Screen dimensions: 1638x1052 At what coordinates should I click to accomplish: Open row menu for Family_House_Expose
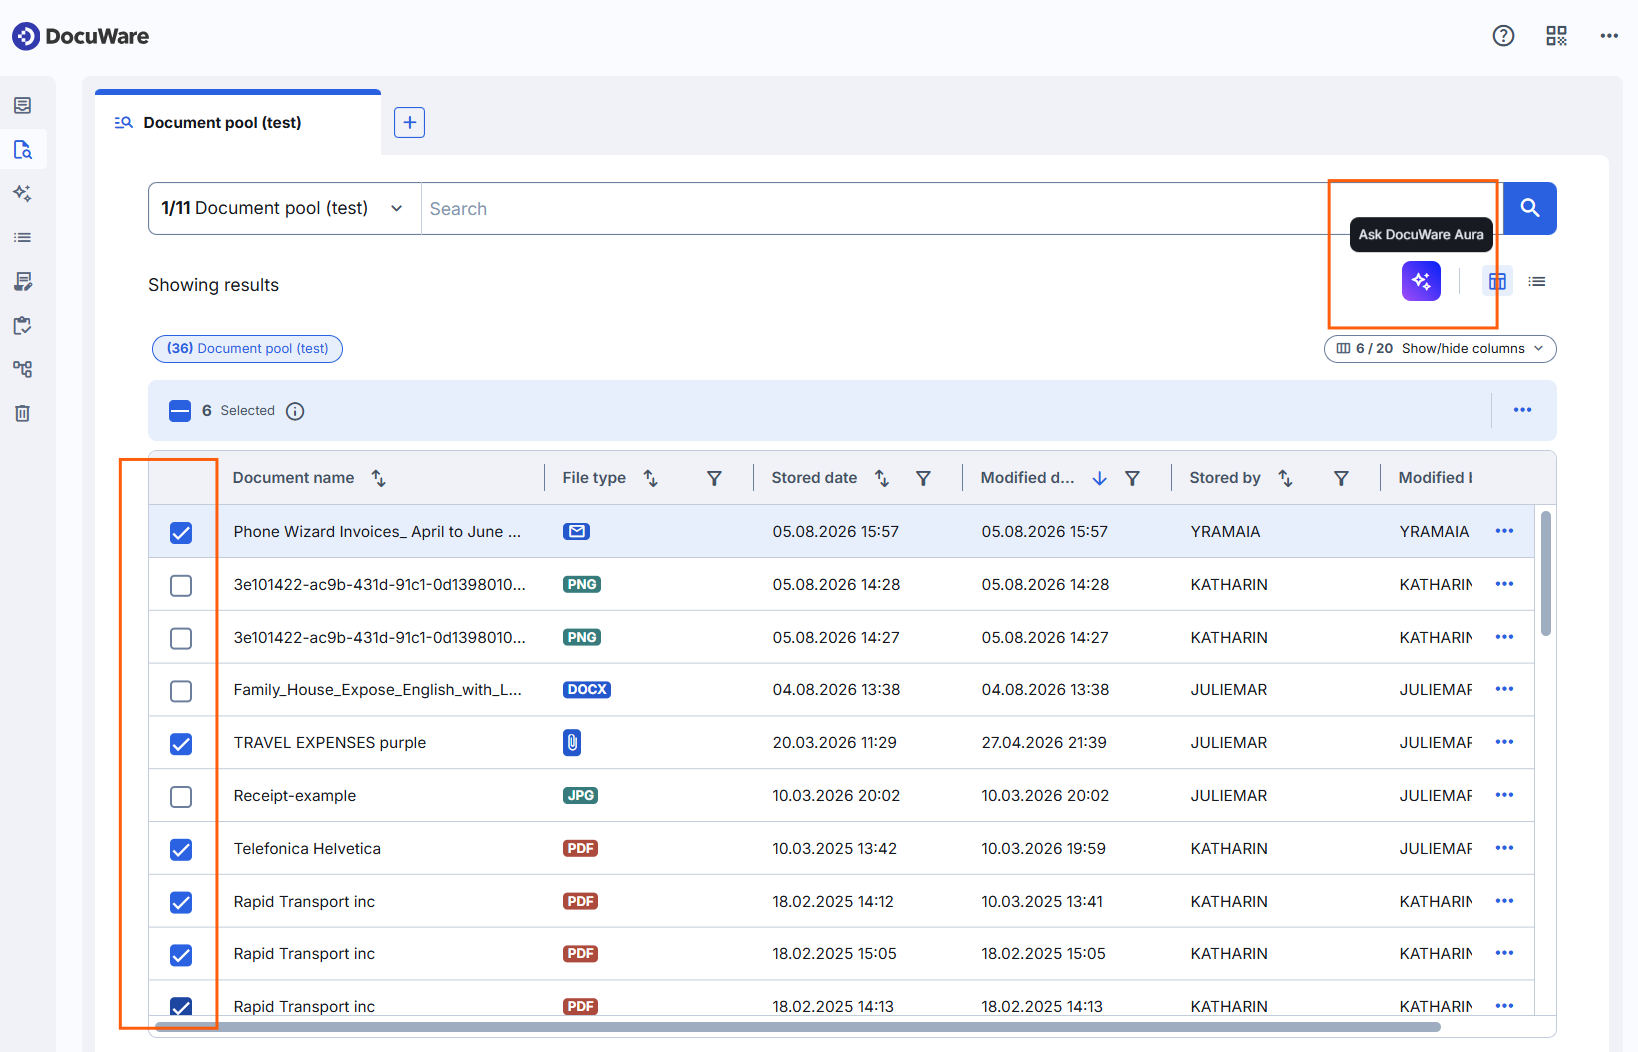(1504, 689)
